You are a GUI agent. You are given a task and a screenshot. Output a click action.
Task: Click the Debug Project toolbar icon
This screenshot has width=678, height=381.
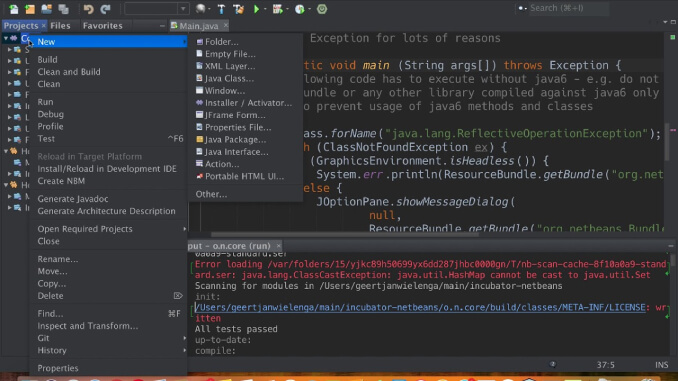coord(278,9)
